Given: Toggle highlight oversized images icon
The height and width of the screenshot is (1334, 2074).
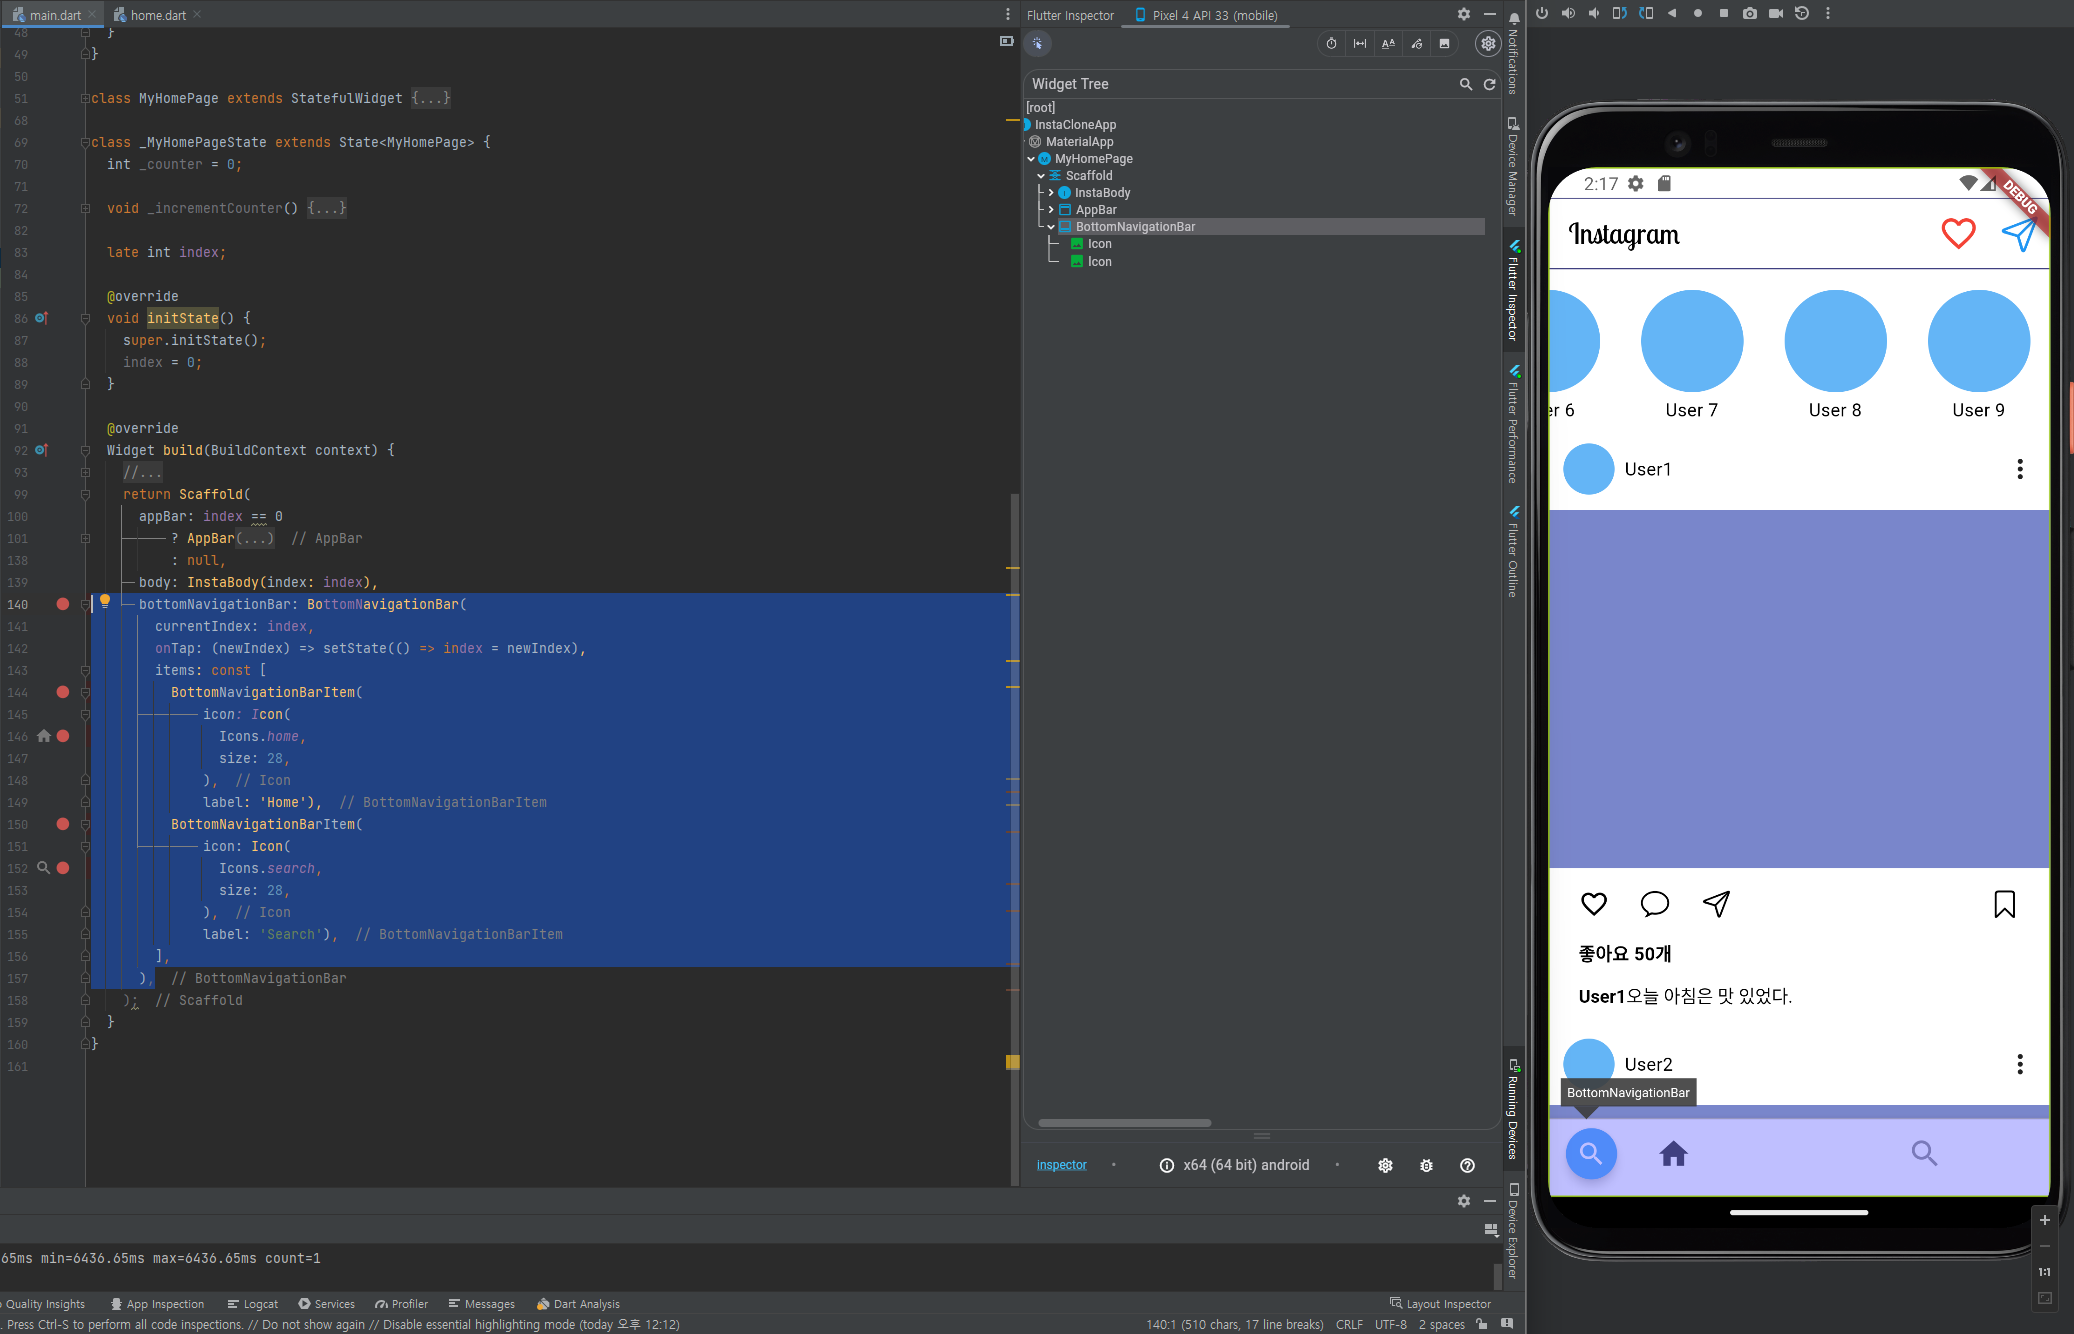Looking at the screenshot, I should [x=1444, y=44].
